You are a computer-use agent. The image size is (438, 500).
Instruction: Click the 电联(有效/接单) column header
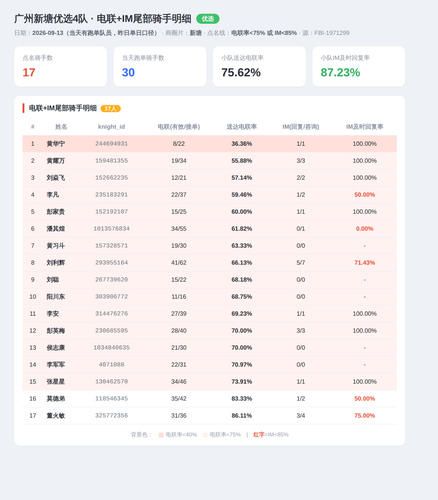point(179,127)
